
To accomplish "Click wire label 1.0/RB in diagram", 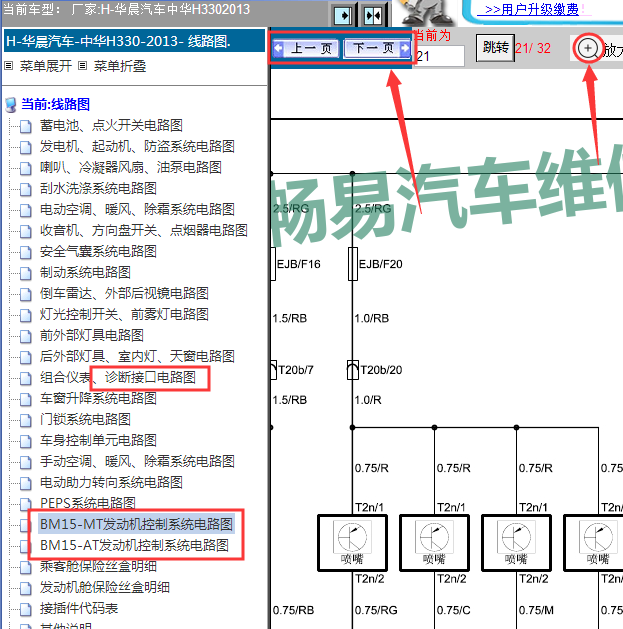I will tap(371, 319).
